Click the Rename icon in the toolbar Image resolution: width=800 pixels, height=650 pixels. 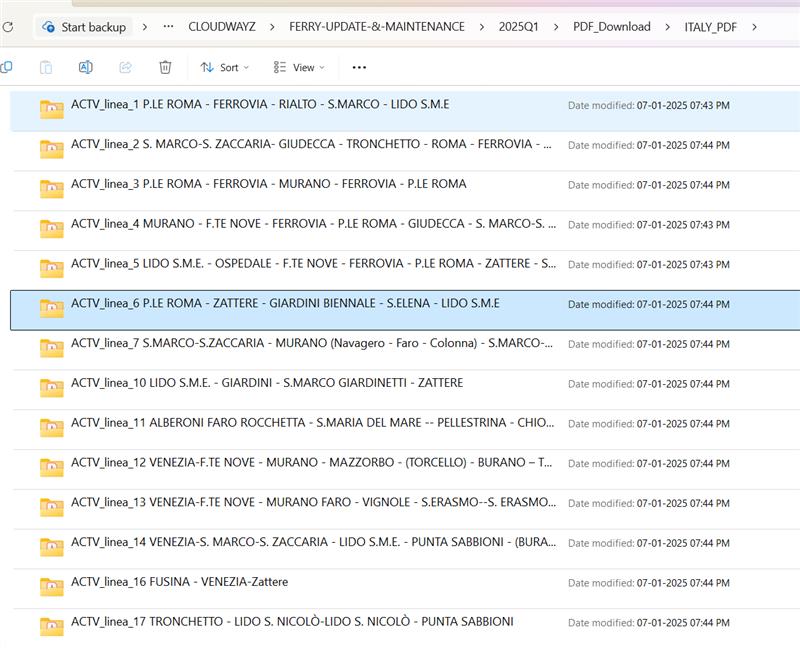point(86,67)
